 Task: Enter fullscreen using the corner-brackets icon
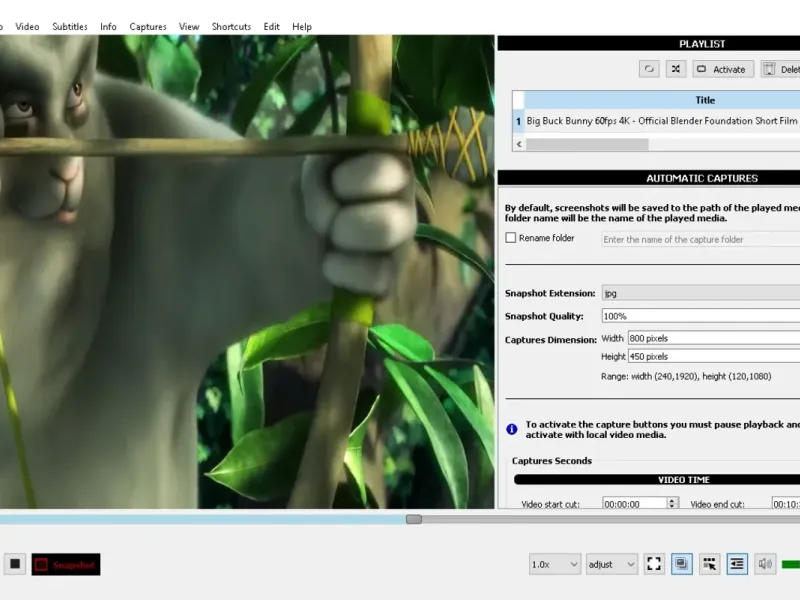pyautogui.click(x=654, y=564)
